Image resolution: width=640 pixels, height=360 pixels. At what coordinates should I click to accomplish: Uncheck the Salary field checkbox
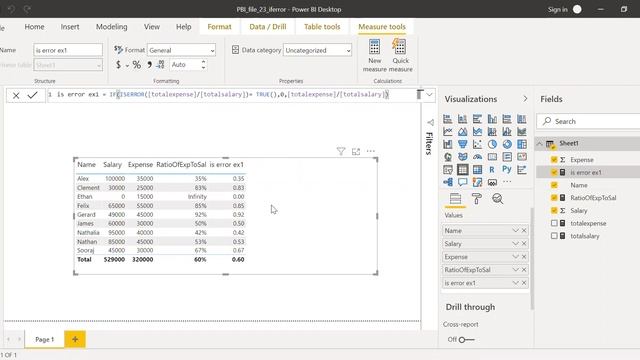point(554,210)
